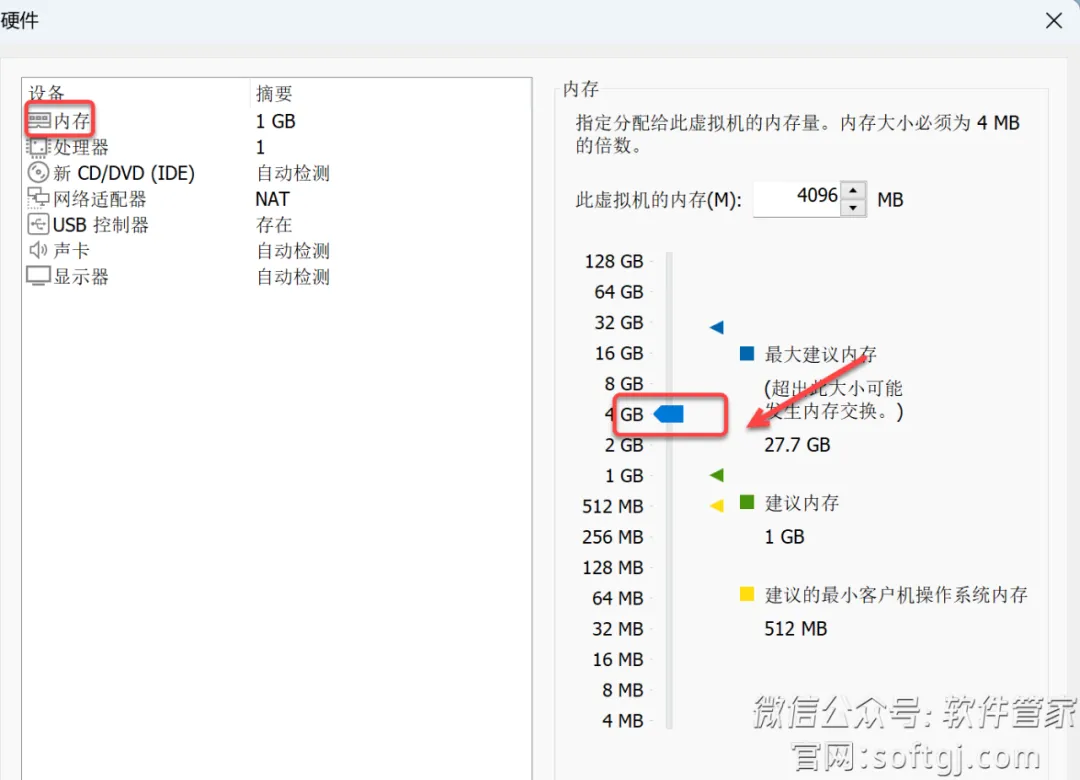Select the 网络适配器 network adapter icon
Screen dimensions: 1080x780
[x=38, y=198]
